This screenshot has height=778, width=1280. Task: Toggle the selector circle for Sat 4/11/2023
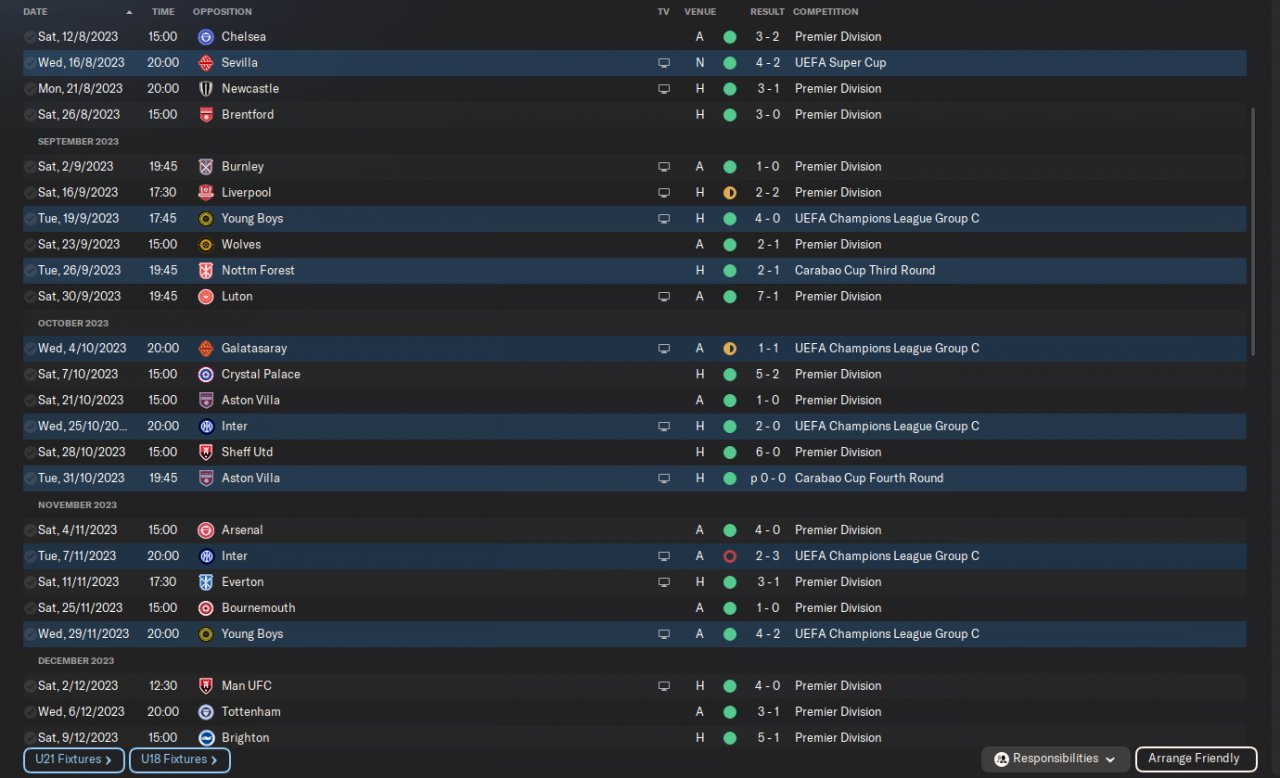30,531
